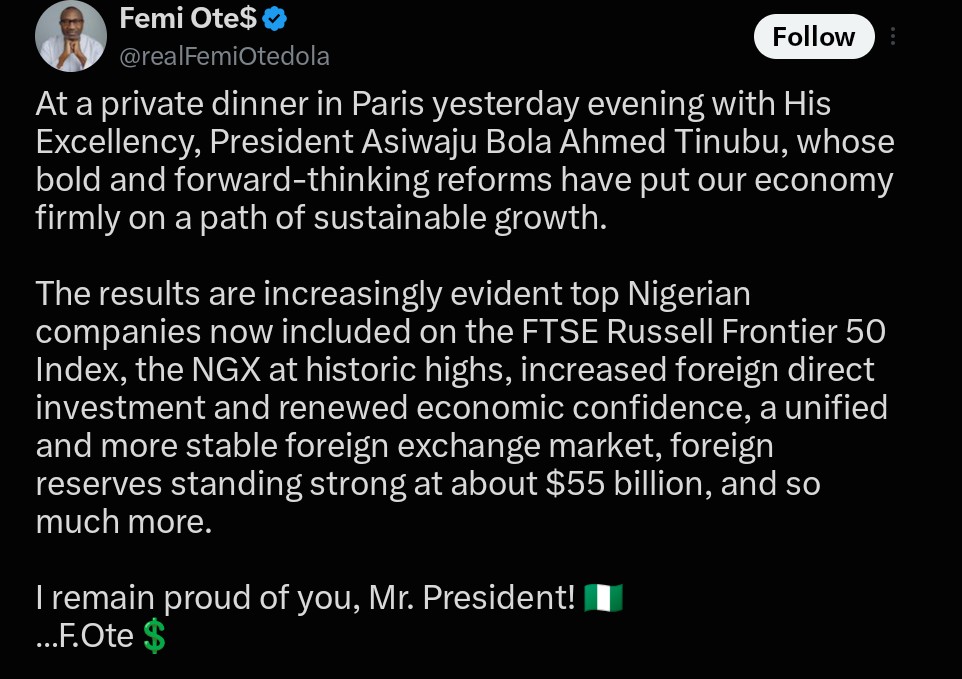This screenshot has height=679, width=962.
Task: Click the 'sustainable growth' phrase
Action: [460, 218]
